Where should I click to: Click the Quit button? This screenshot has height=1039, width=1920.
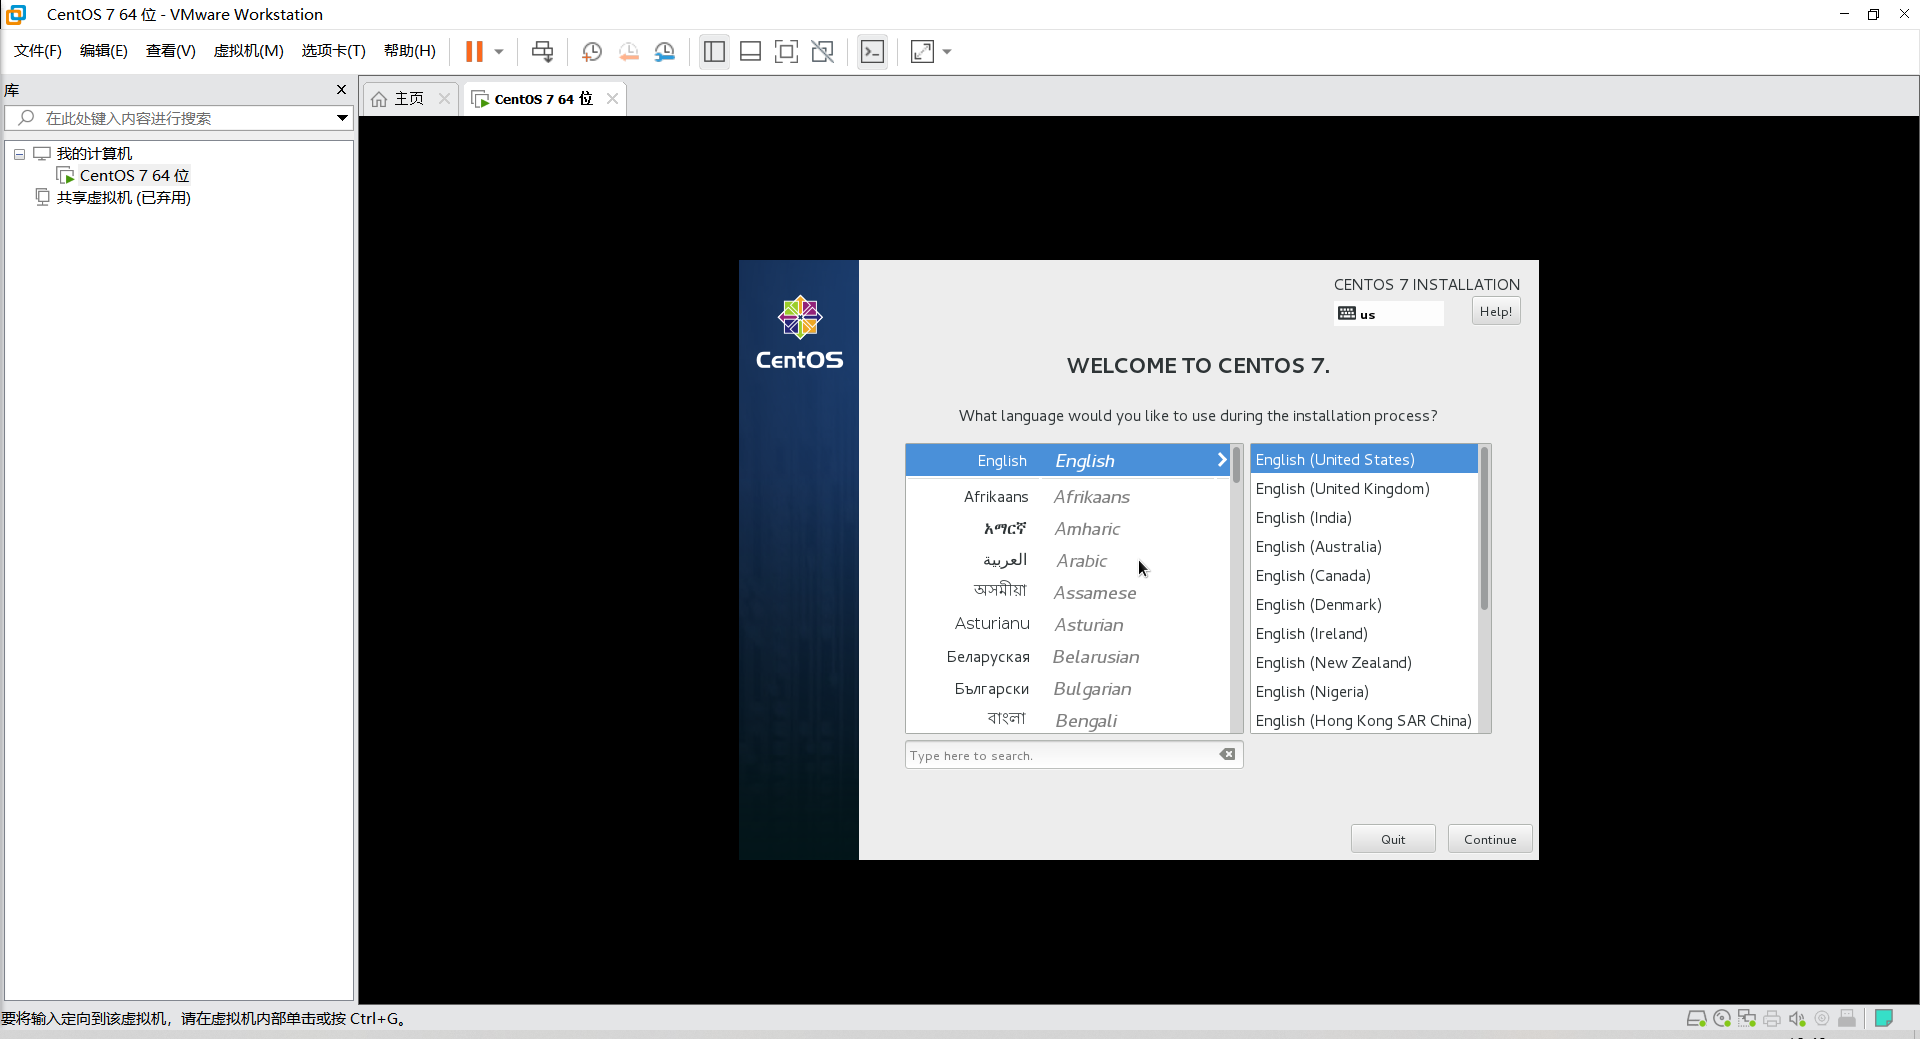(x=1393, y=839)
